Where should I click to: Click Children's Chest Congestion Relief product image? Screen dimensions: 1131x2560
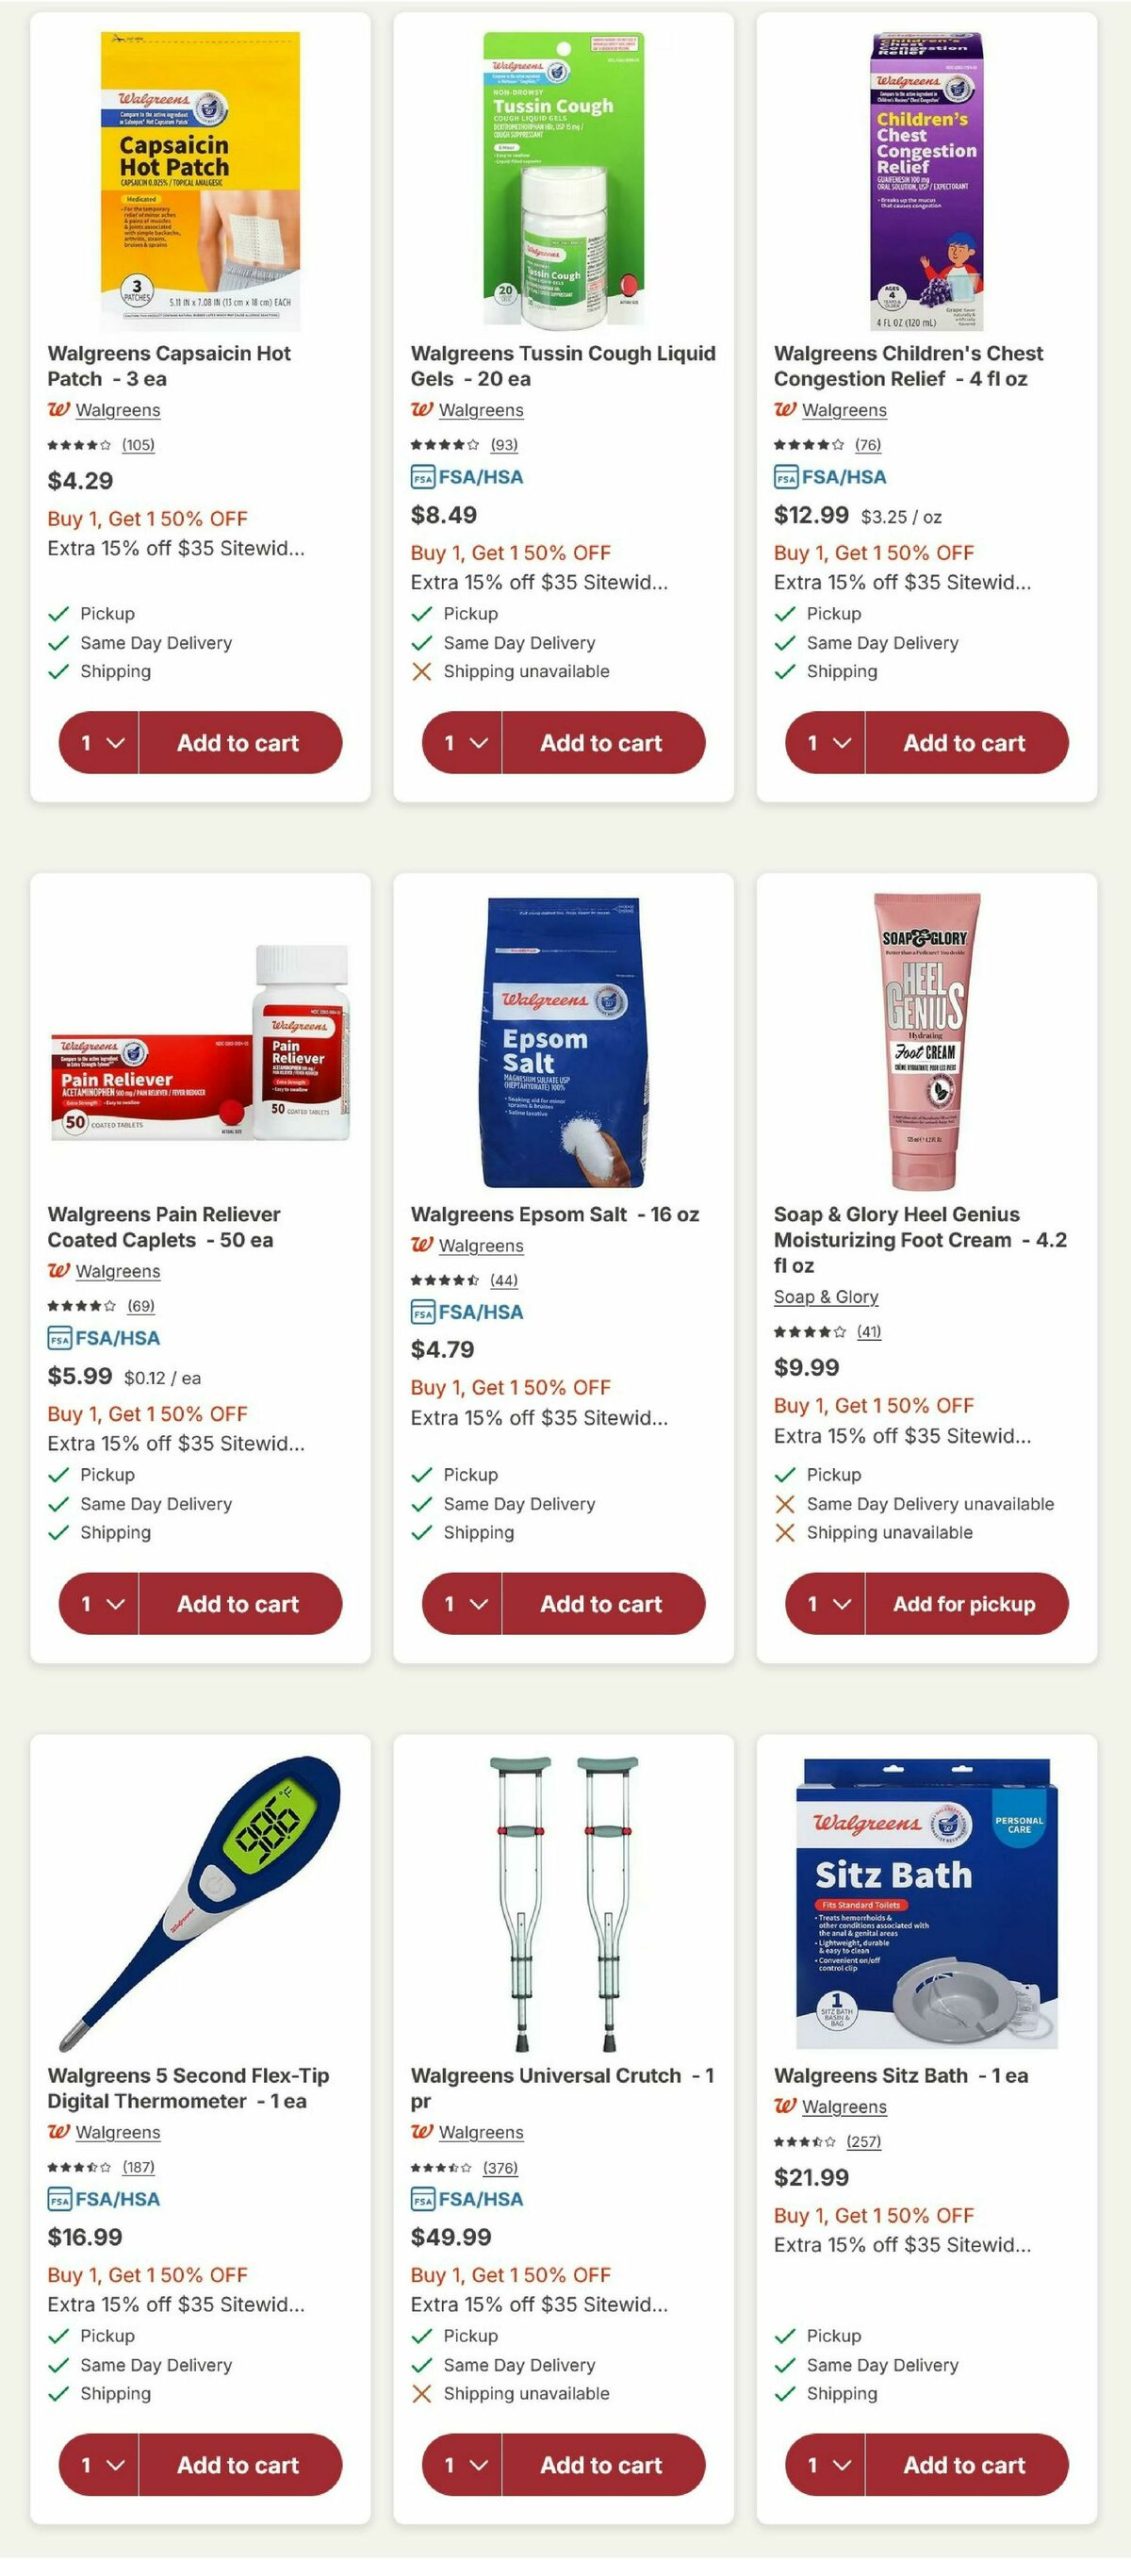(x=927, y=181)
